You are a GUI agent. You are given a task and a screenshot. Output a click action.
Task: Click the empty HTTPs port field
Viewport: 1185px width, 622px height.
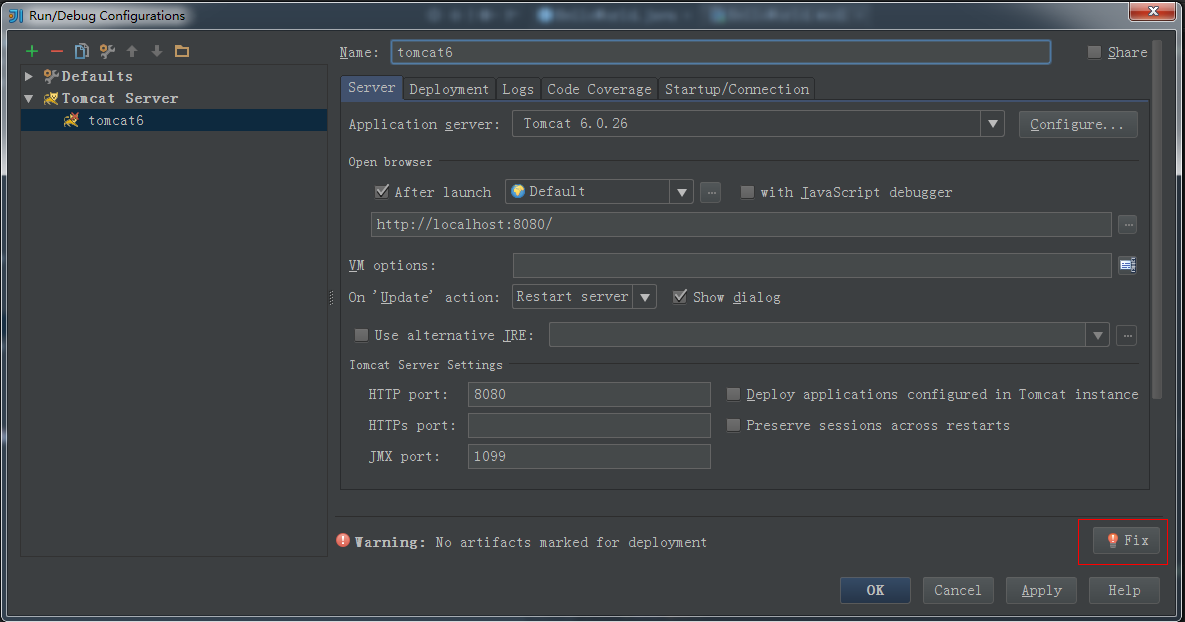589,425
